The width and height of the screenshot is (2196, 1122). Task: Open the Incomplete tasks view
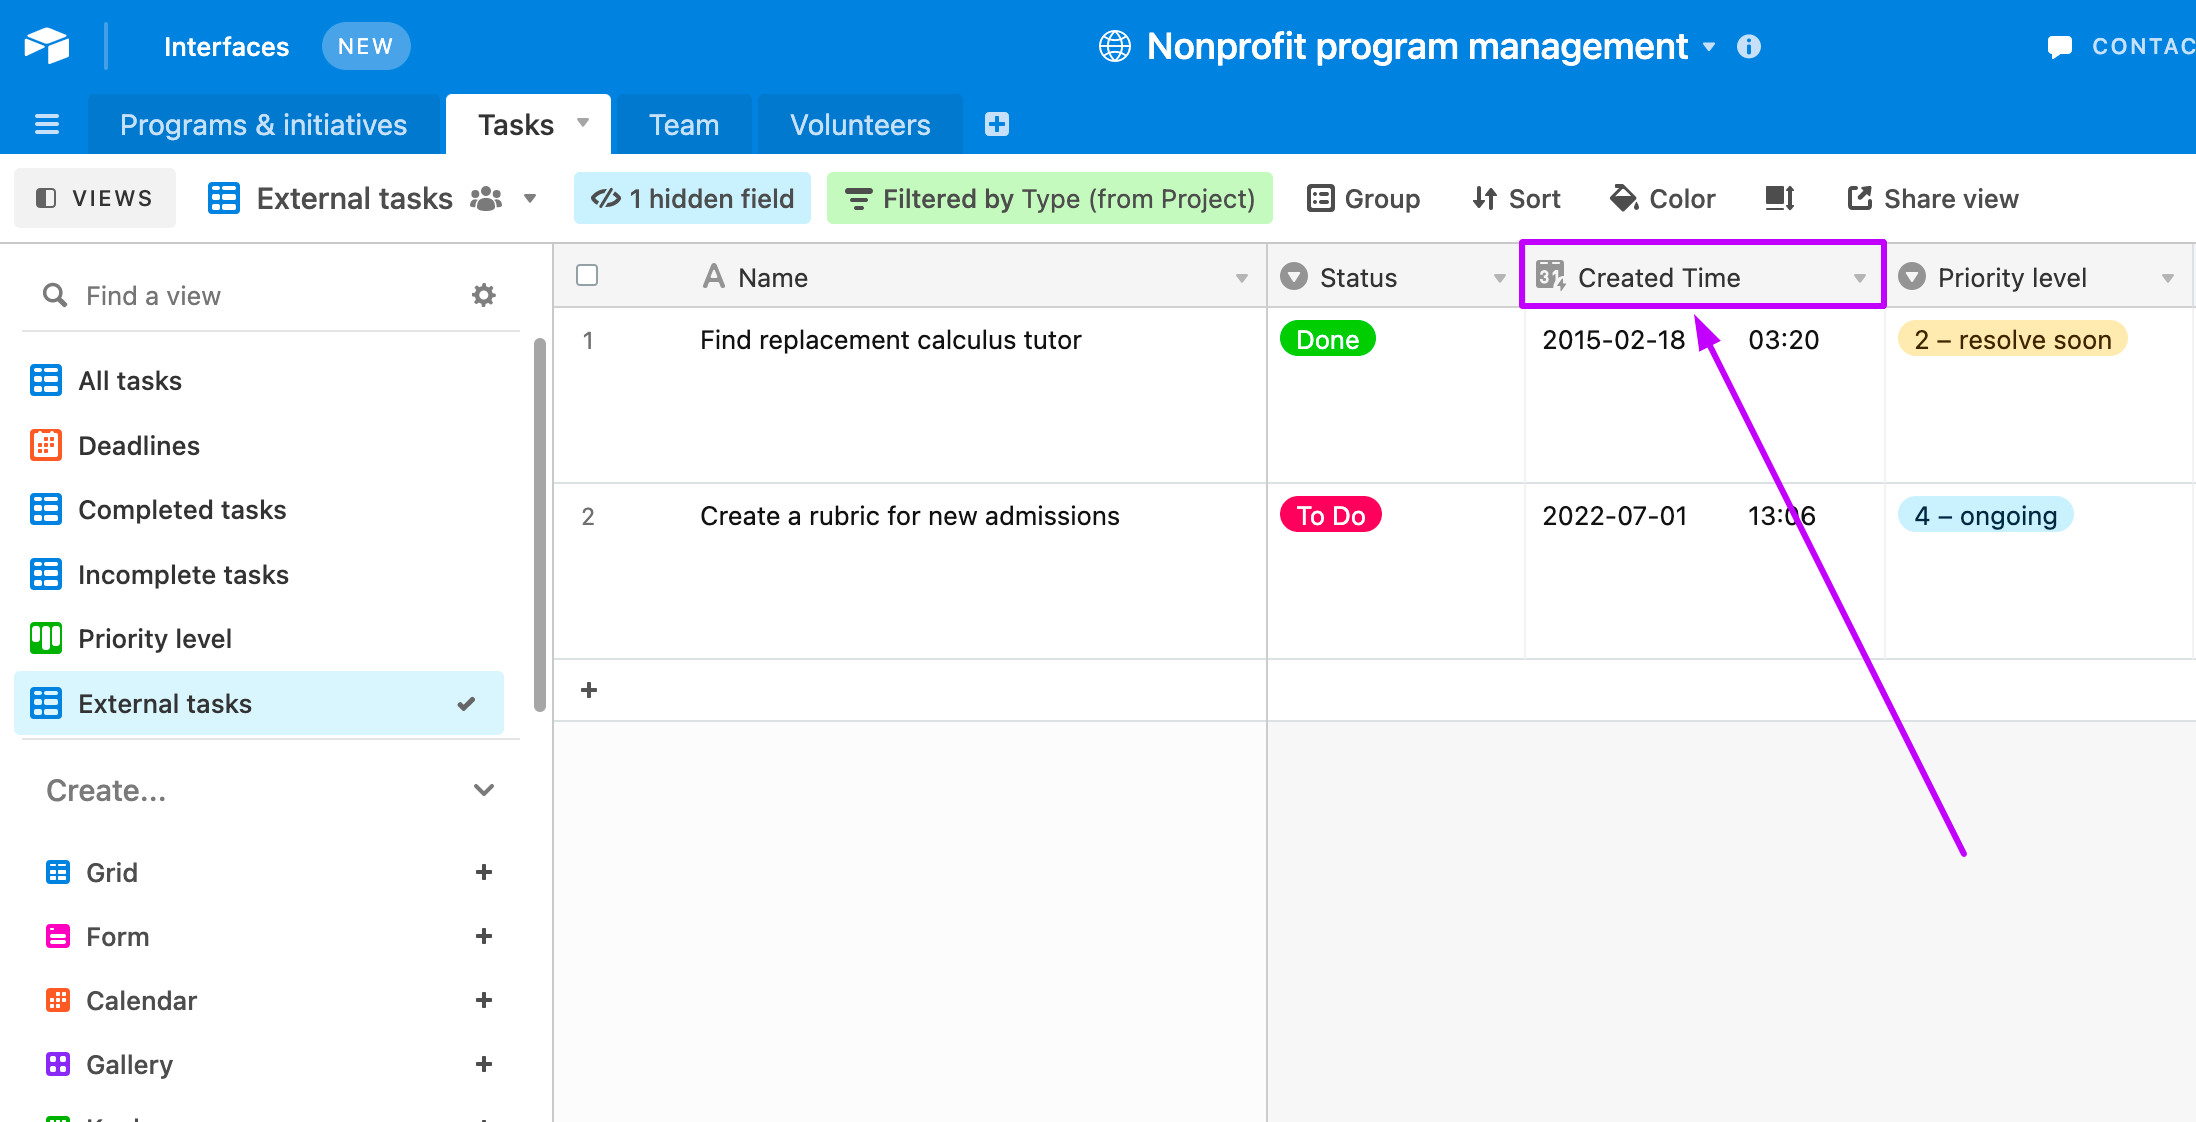coord(259,574)
